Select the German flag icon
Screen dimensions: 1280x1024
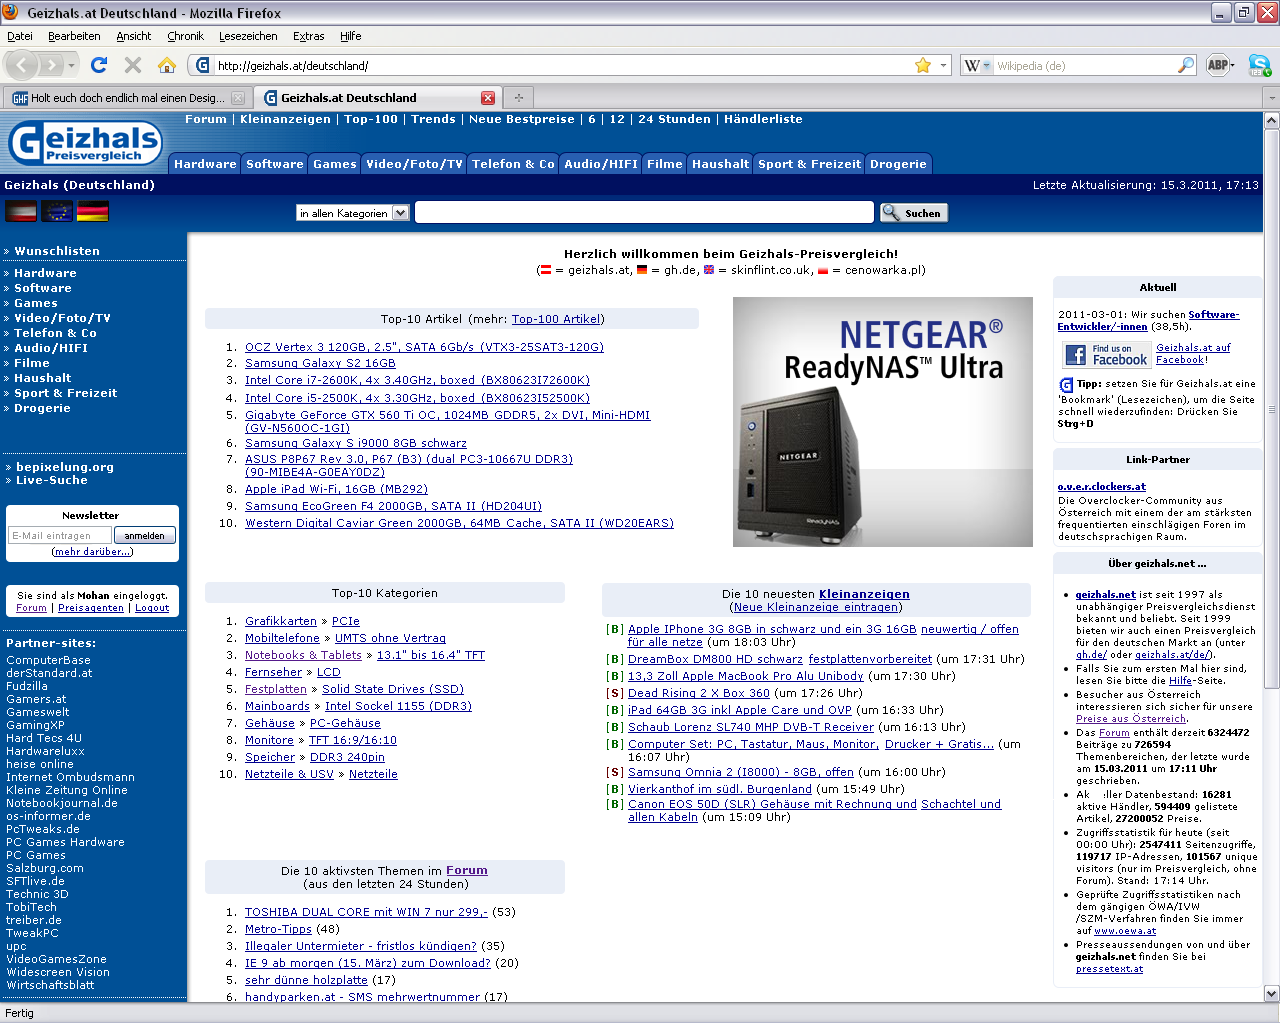pos(93,211)
